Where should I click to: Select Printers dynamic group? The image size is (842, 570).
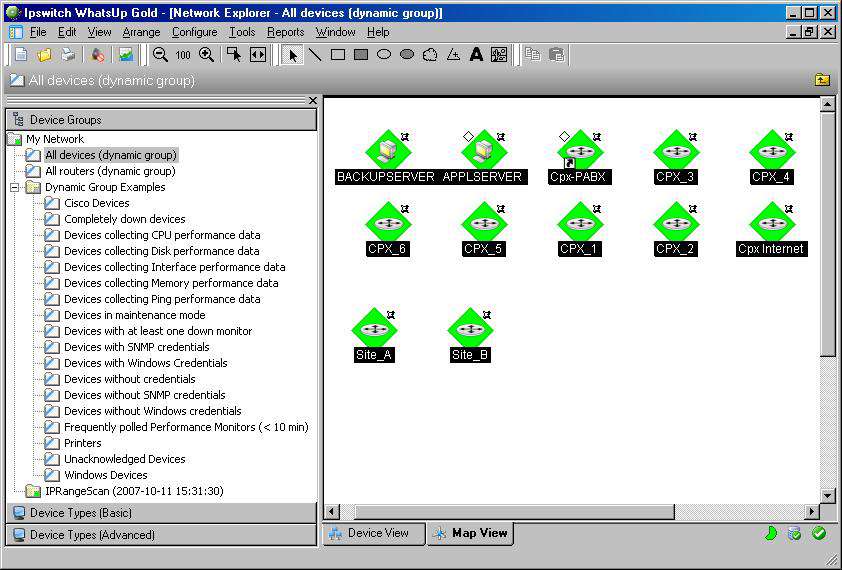pos(82,443)
